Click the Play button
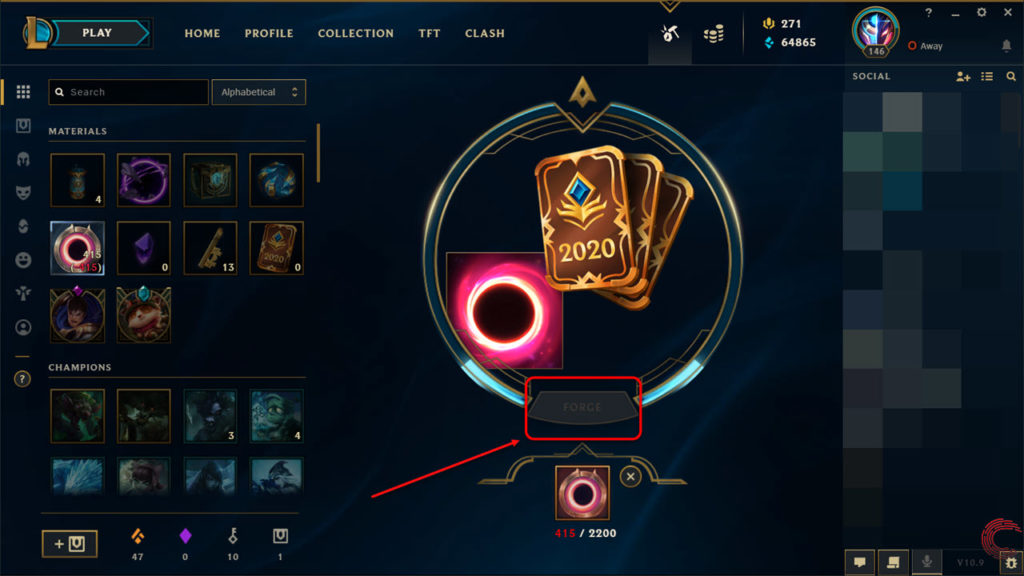Image resolution: width=1024 pixels, height=576 pixels. pos(97,33)
